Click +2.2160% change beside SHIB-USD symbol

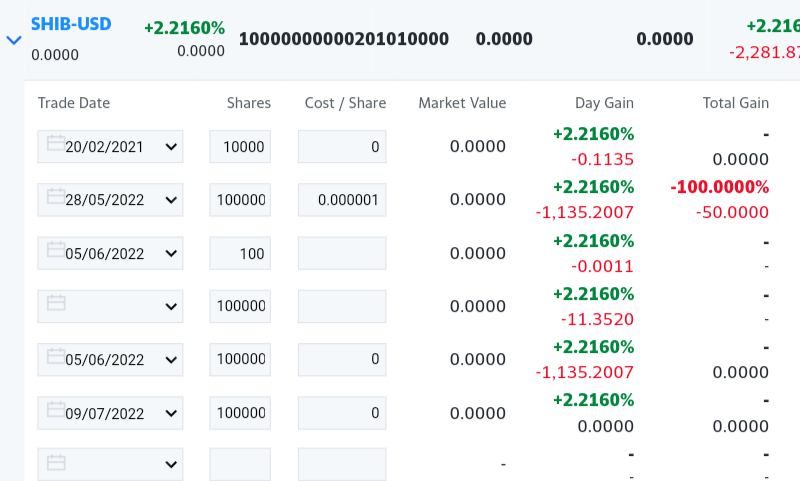pos(184,28)
